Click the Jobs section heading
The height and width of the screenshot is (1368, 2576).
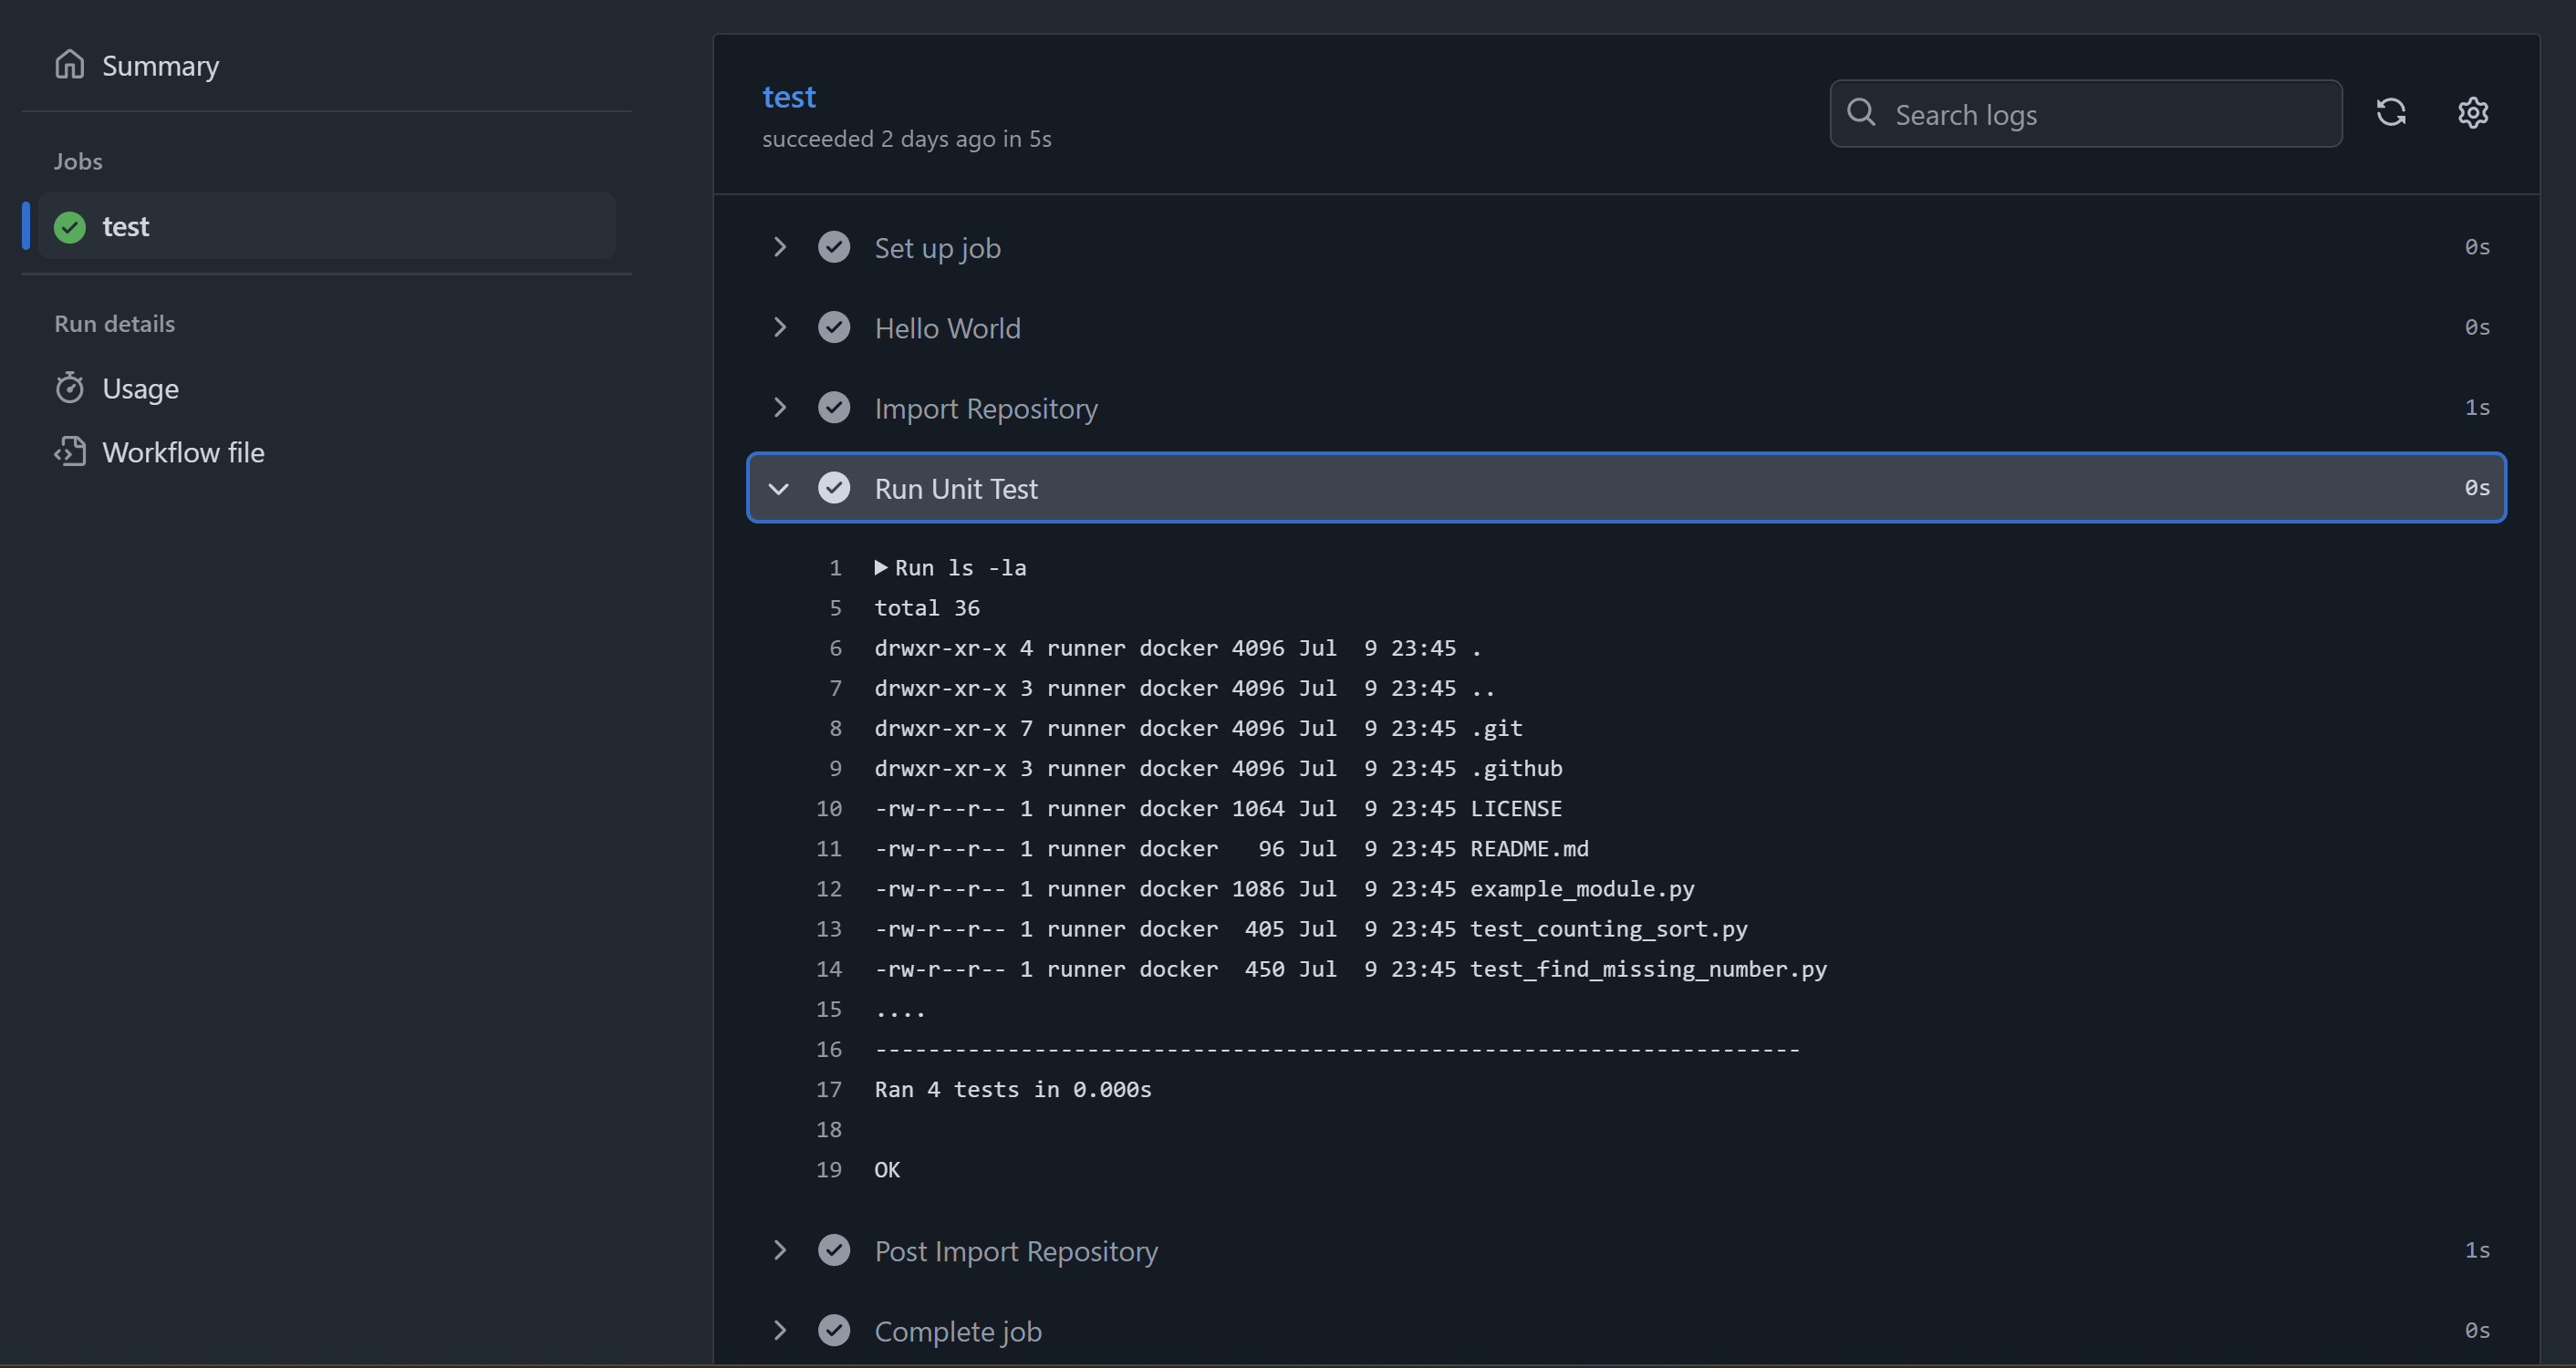click(78, 161)
